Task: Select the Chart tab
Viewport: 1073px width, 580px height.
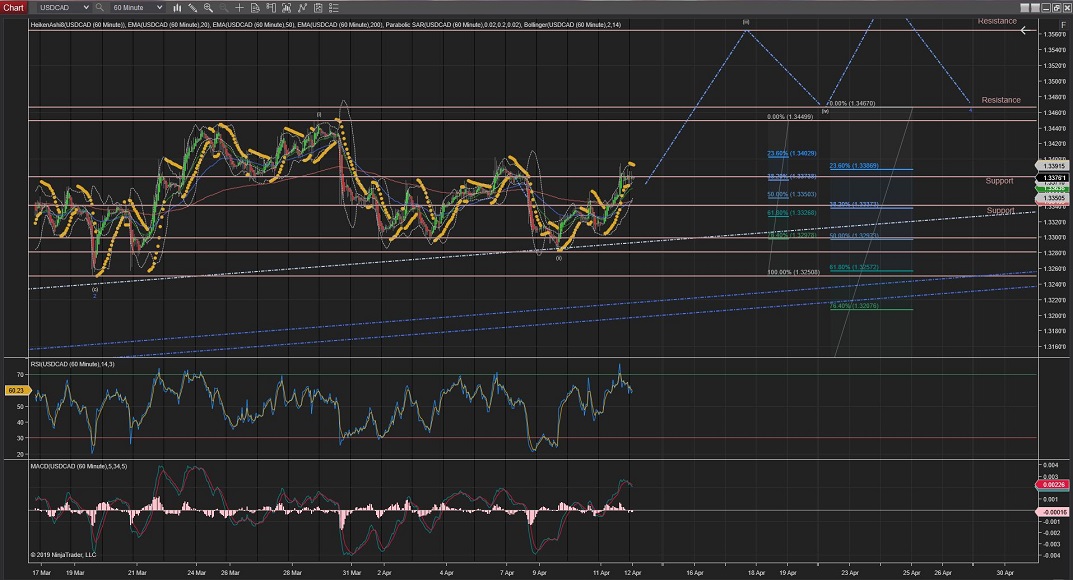Action: pos(13,8)
